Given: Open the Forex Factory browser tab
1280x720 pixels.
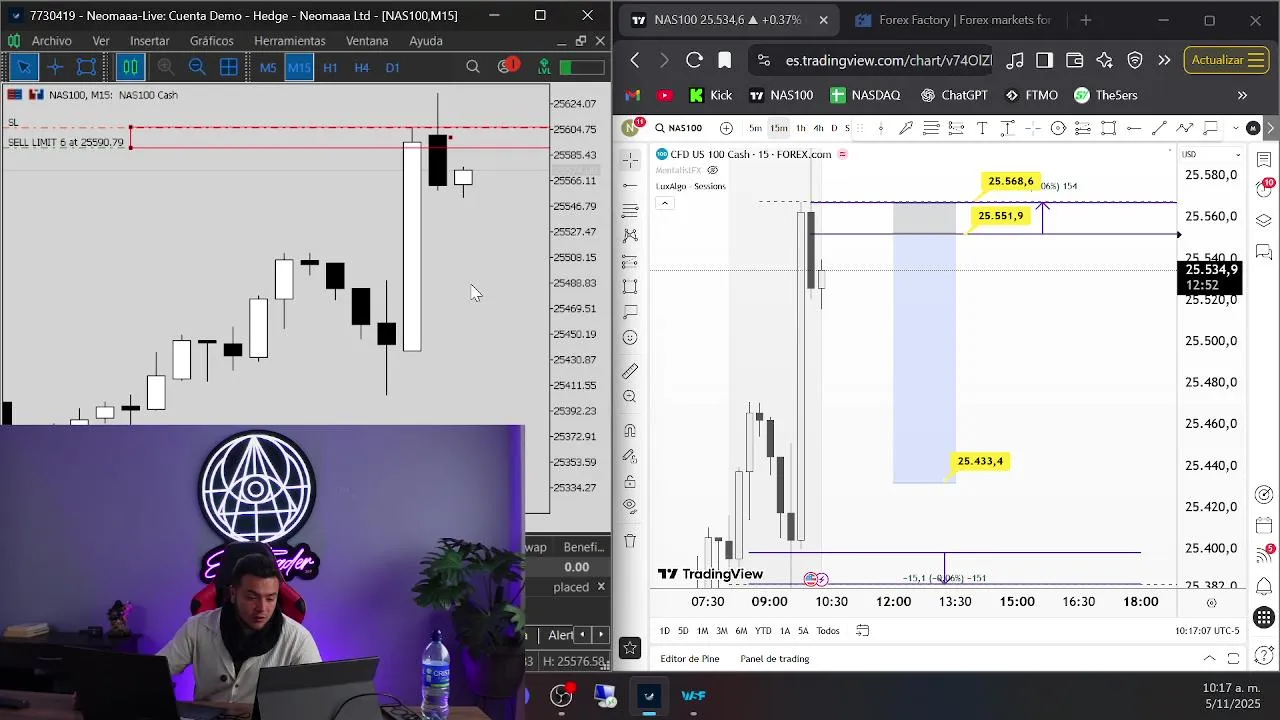Looking at the screenshot, I should pyautogui.click(x=953, y=20).
